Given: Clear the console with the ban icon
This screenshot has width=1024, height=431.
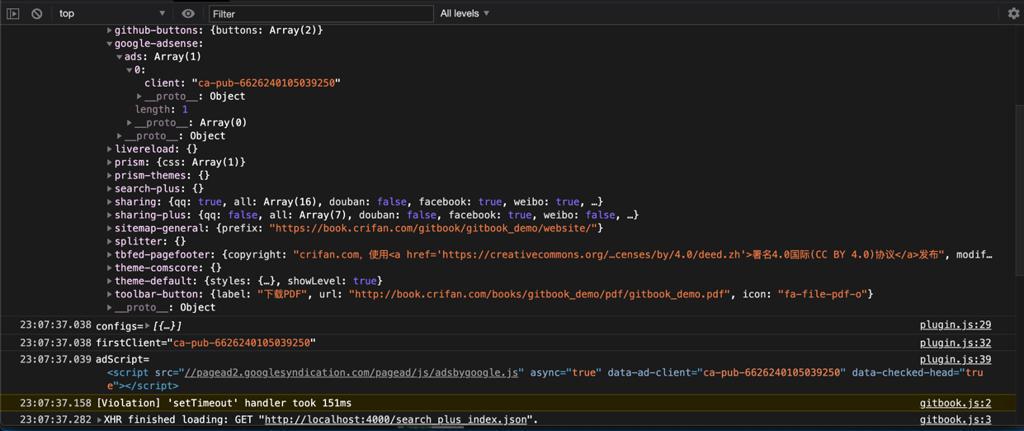Looking at the screenshot, I should [x=37, y=13].
